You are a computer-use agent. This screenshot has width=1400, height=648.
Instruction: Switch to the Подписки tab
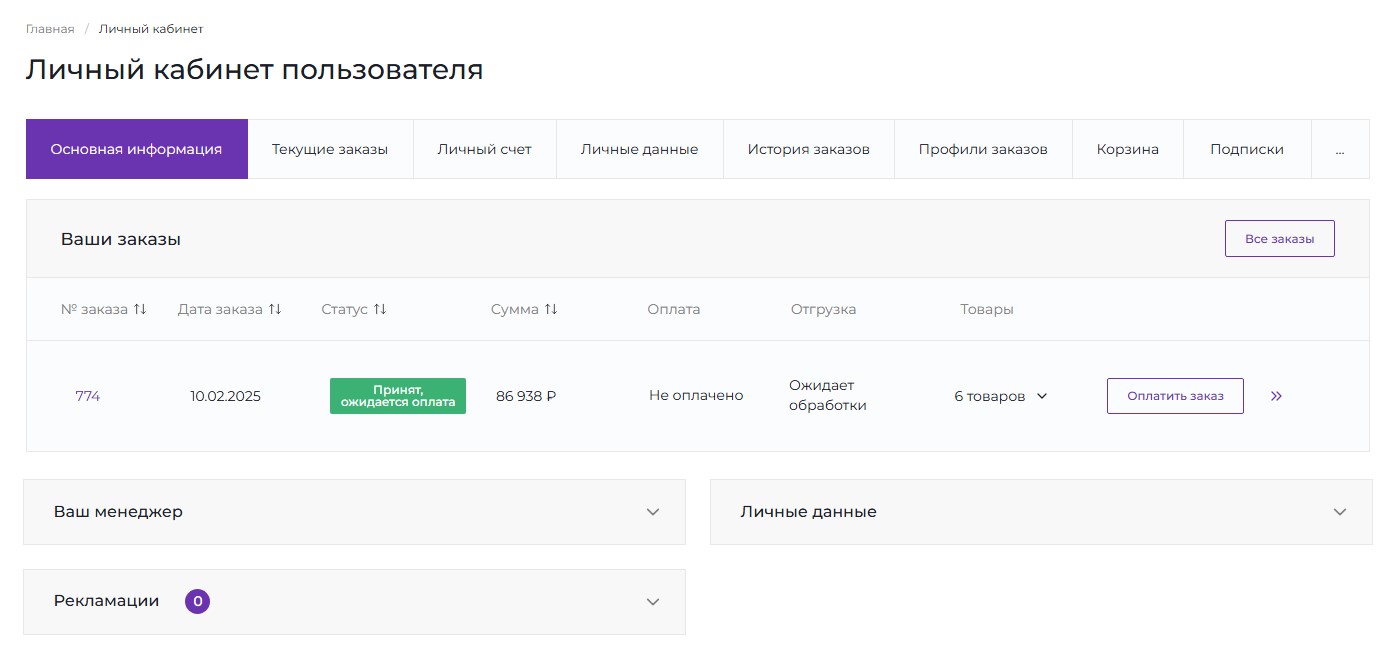click(1246, 148)
